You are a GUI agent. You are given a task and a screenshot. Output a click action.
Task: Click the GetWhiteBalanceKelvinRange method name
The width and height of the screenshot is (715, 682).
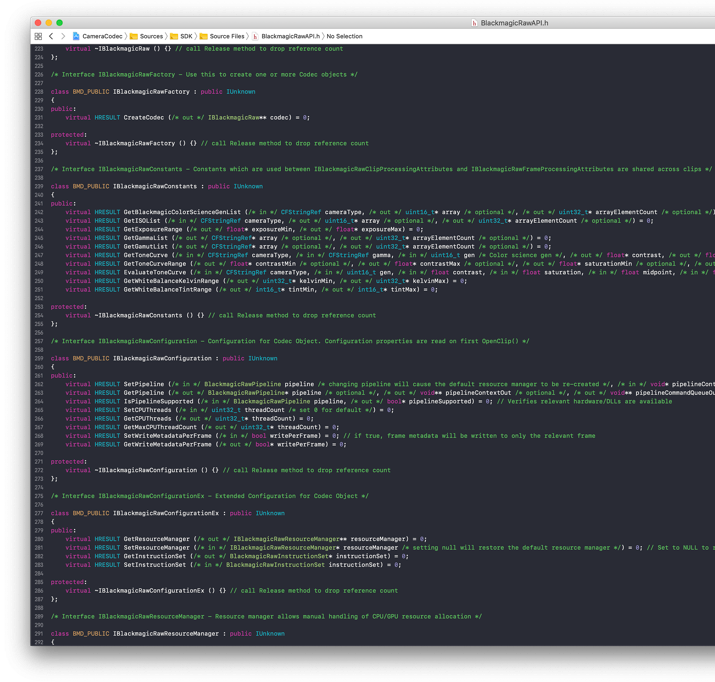coord(171,281)
